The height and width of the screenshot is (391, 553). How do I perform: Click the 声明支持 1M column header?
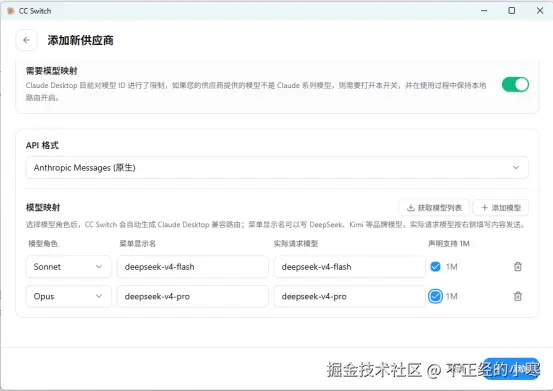pyautogui.click(x=449, y=244)
